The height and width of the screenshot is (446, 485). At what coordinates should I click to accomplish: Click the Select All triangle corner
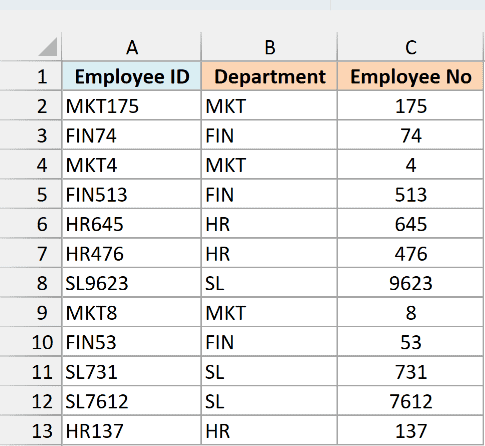click(x=48, y=47)
